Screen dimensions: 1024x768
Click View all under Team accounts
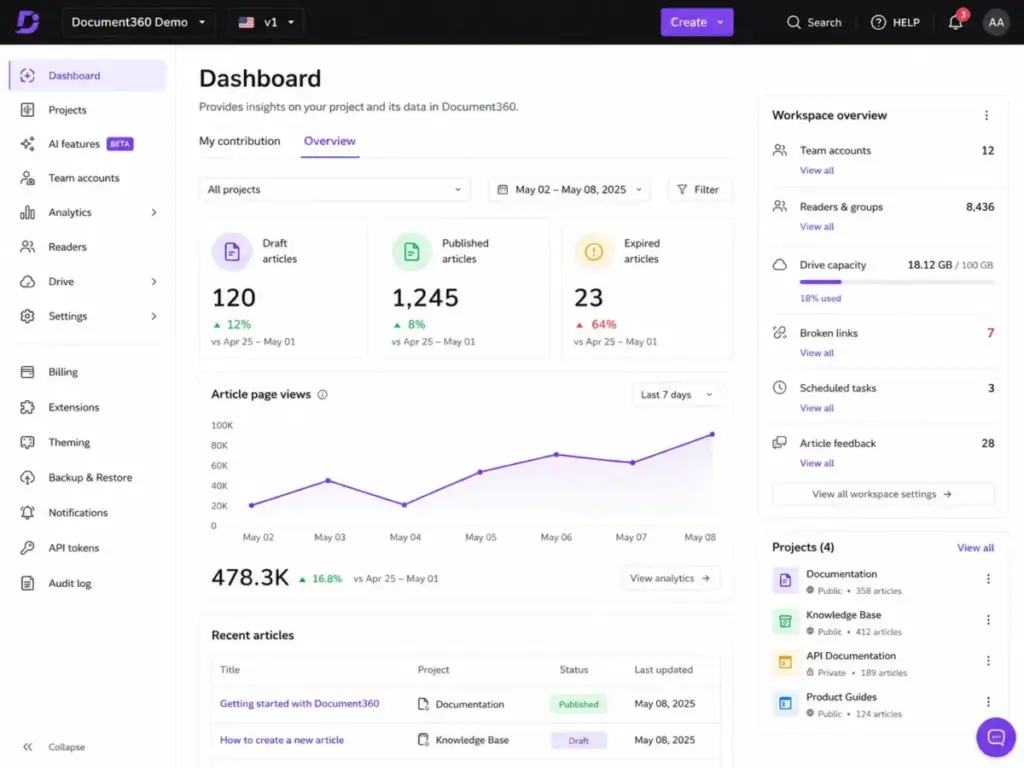click(x=816, y=170)
